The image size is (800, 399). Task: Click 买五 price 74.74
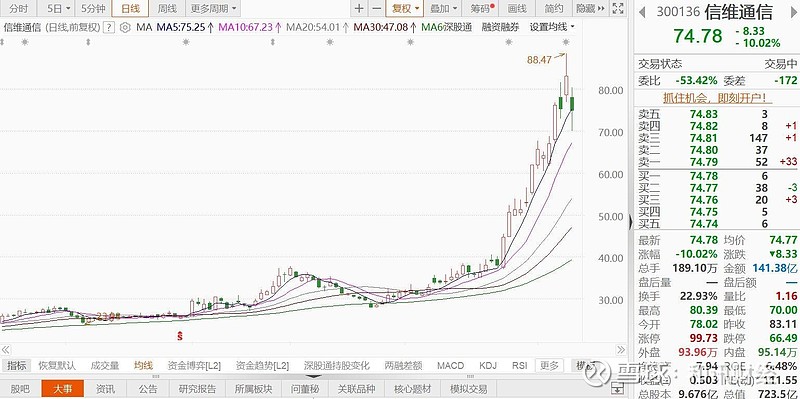coord(704,223)
